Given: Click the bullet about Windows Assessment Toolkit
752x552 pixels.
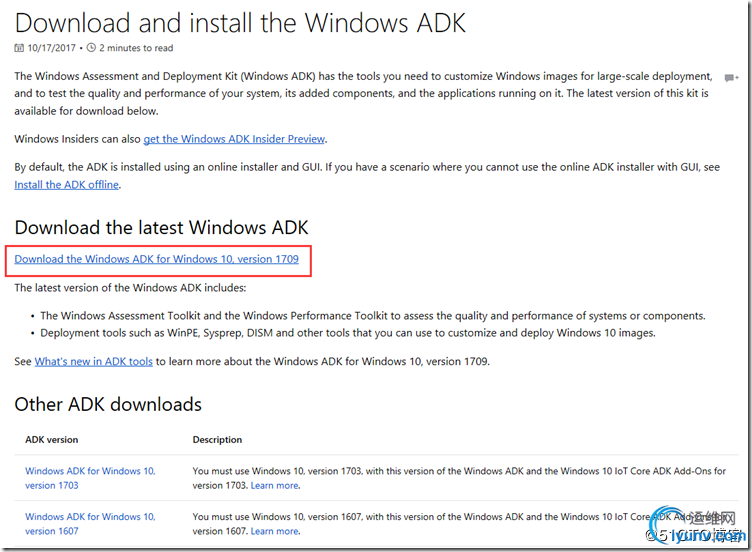Looking at the screenshot, I should [x=373, y=316].
